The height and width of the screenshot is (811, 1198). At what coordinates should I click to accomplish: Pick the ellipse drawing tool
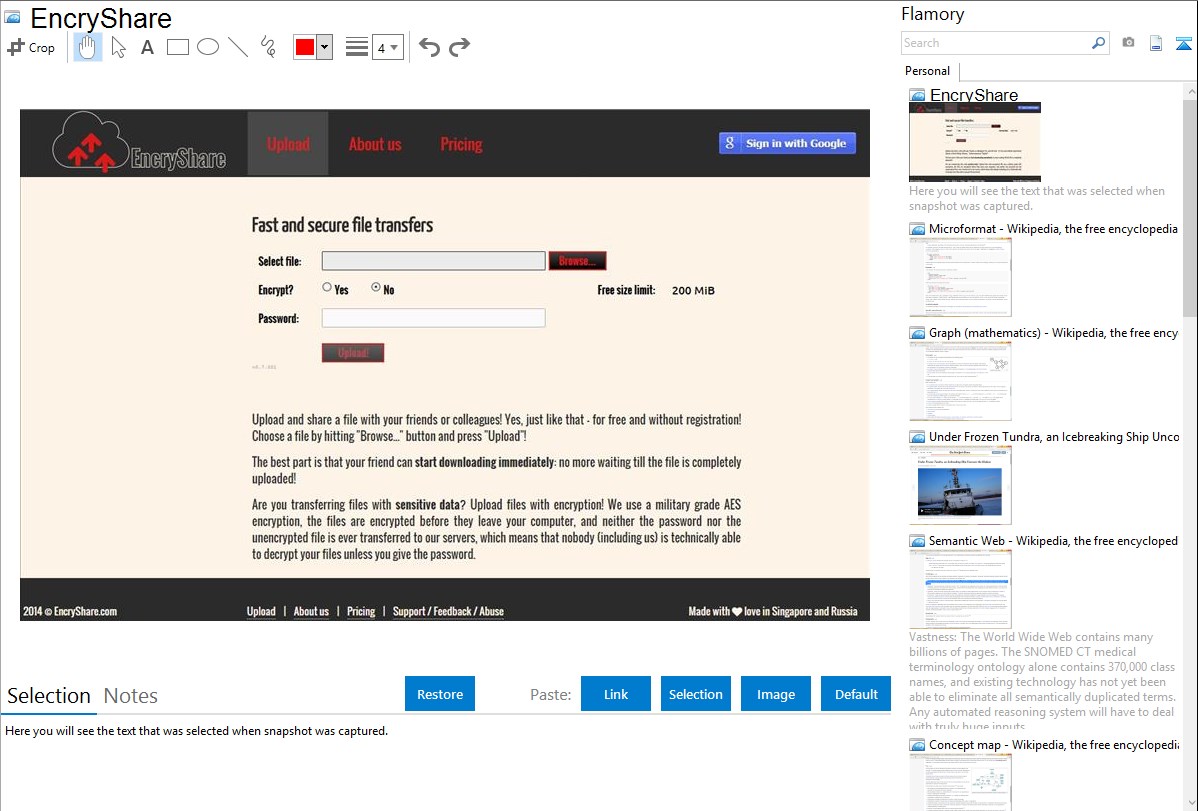click(208, 47)
